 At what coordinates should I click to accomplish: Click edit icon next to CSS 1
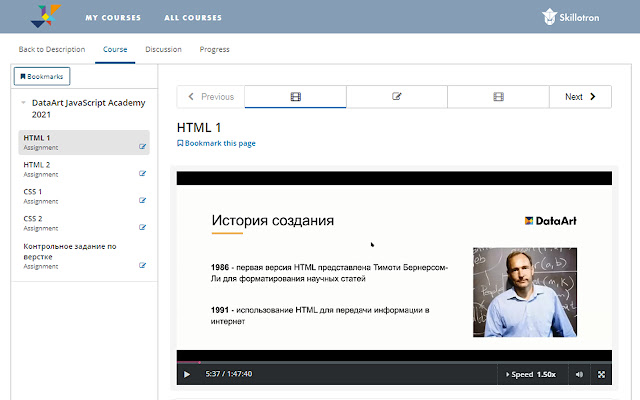(143, 200)
